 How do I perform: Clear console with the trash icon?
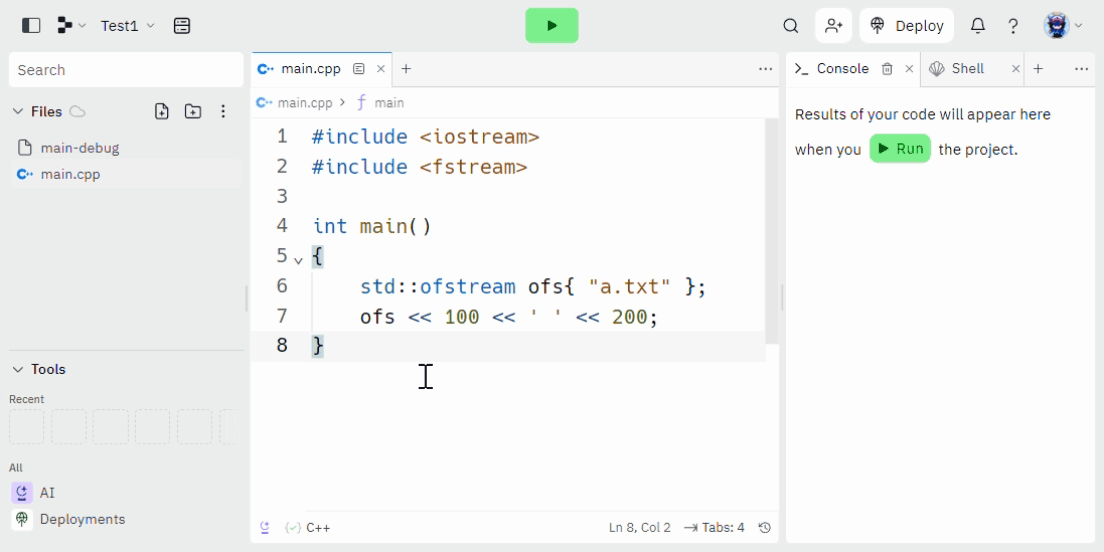887,68
